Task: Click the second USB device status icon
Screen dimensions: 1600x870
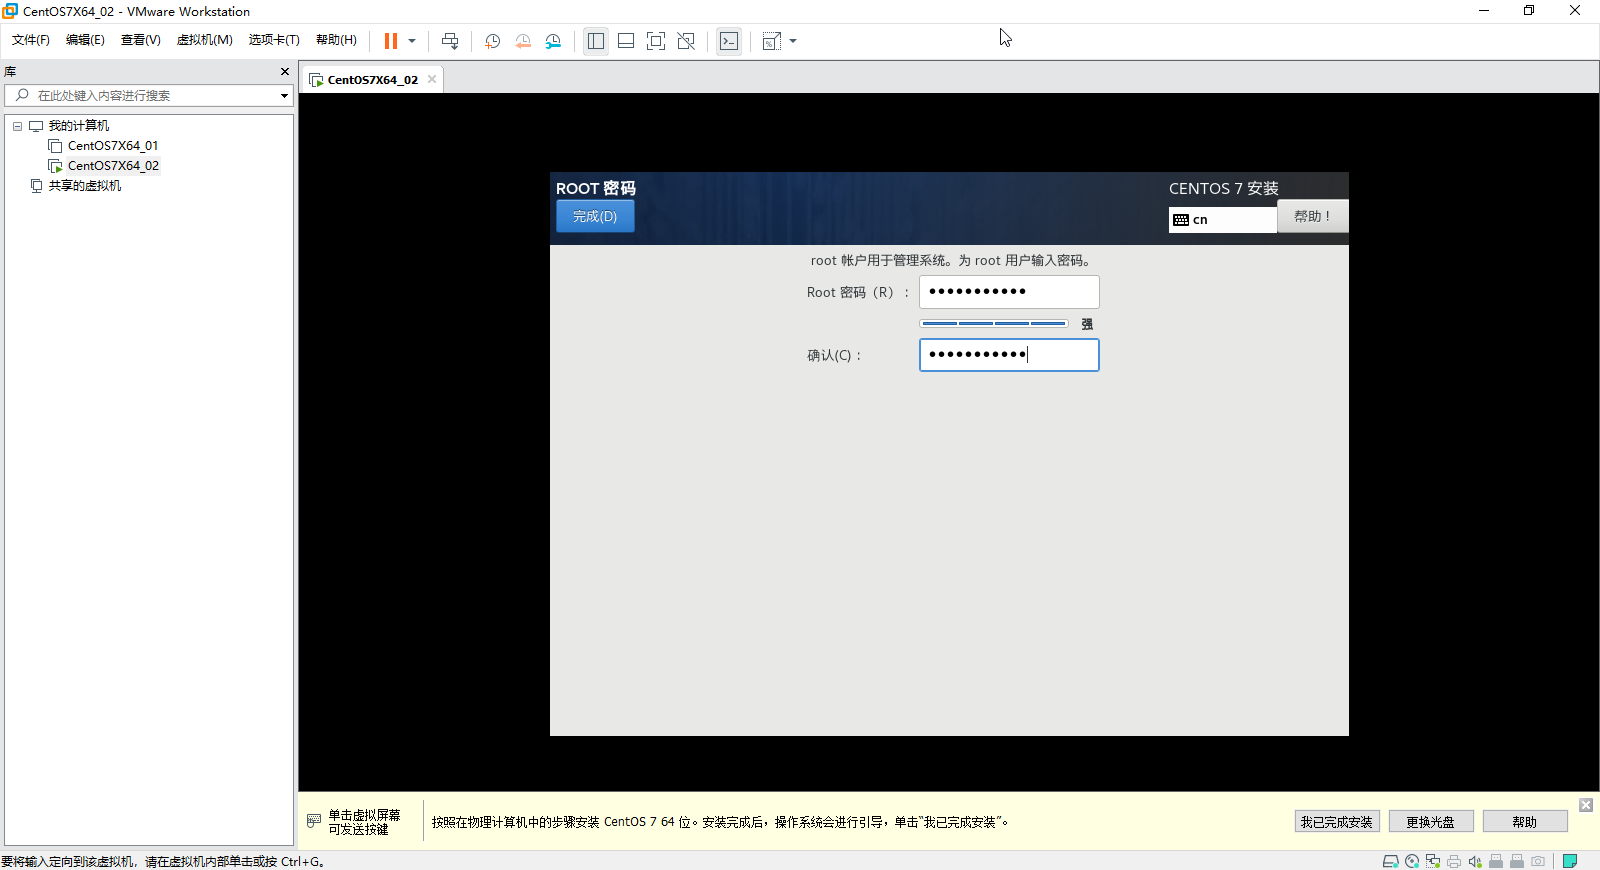Action: point(1517,861)
